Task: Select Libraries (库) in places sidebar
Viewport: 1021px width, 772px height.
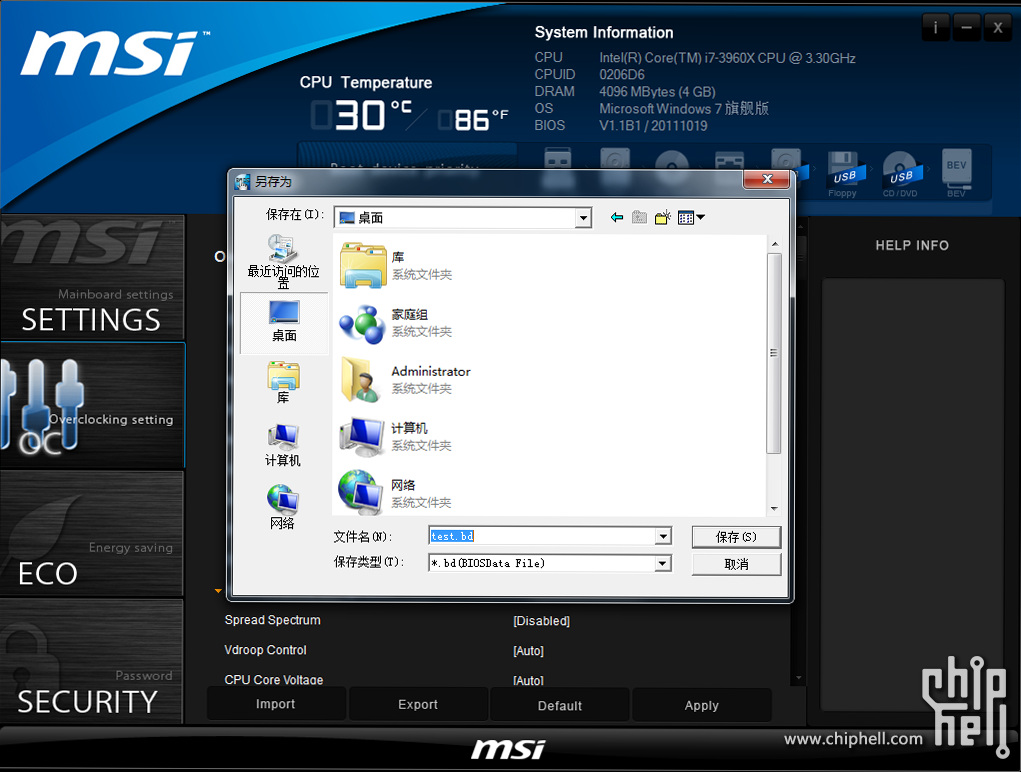Action: click(x=283, y=383)
